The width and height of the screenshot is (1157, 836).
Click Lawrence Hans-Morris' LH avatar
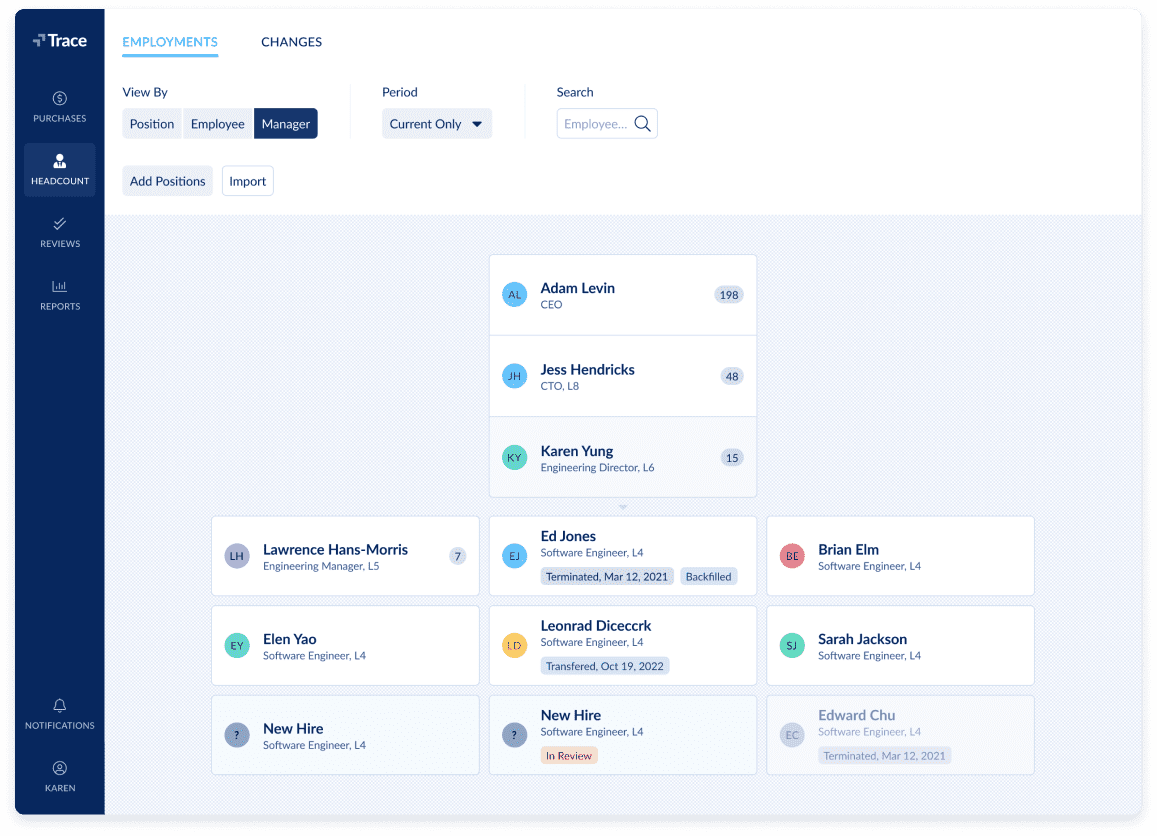tap(237, 556)
